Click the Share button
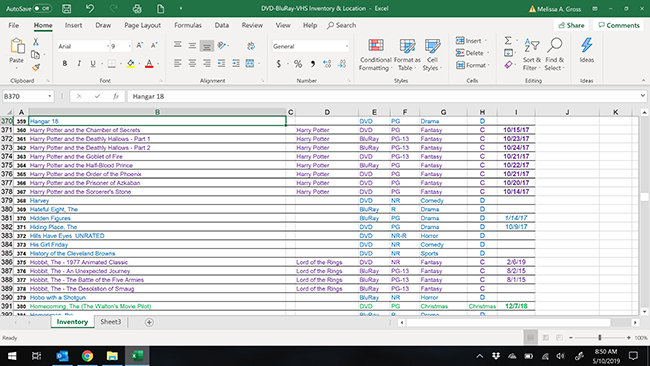650x366 pixels. (571, 25)
